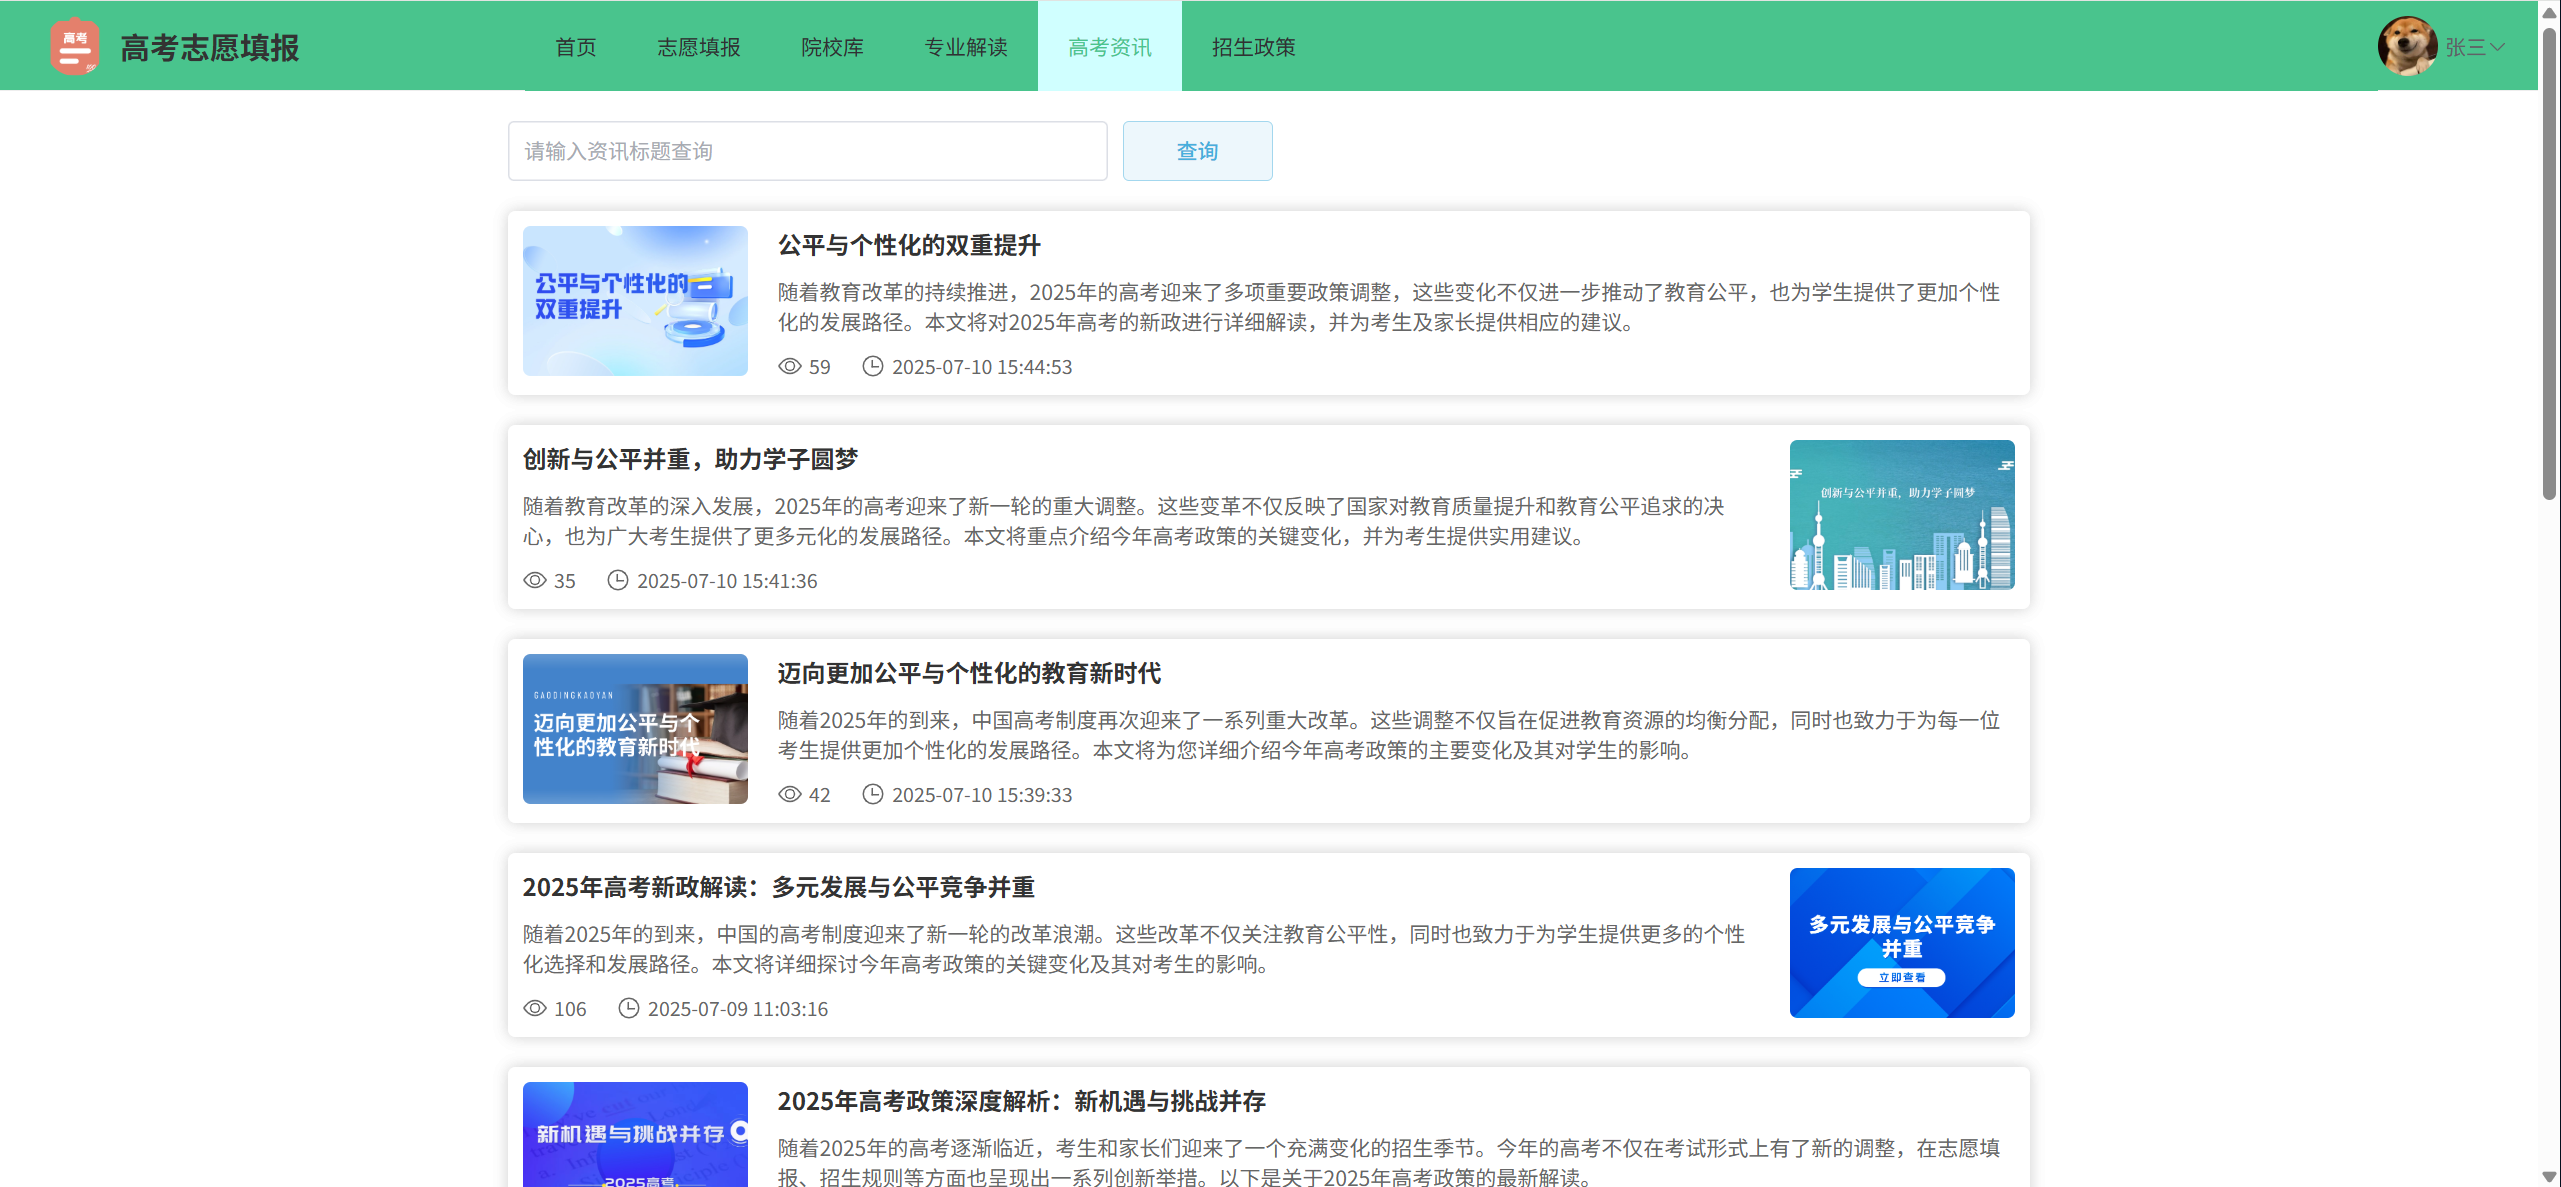Go to the 招生政策 menu item
2561x1187 pixels.
[1253, 47]
